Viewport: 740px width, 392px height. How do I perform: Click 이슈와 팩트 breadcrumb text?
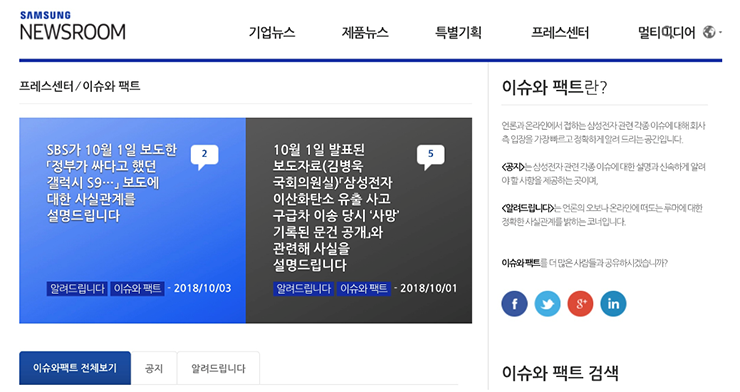tap(111, 86)
